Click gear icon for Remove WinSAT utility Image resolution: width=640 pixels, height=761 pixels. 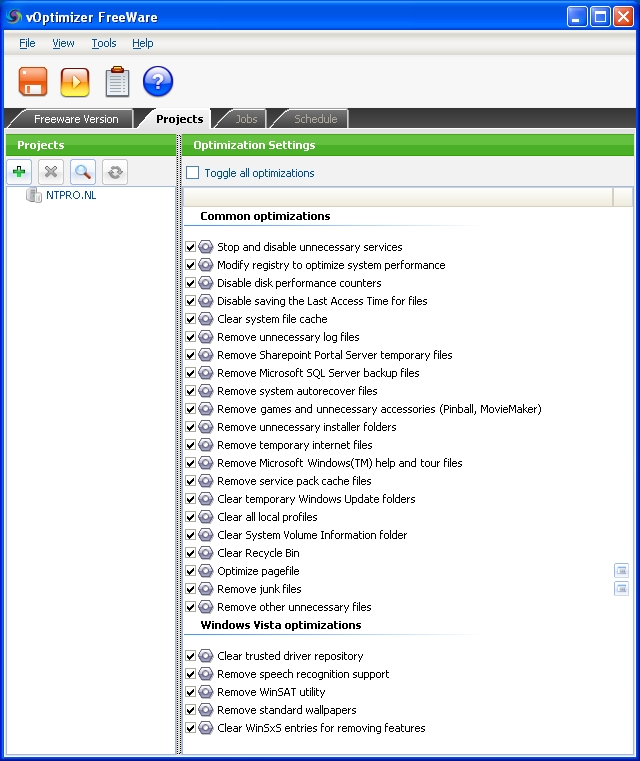(206, 692)
